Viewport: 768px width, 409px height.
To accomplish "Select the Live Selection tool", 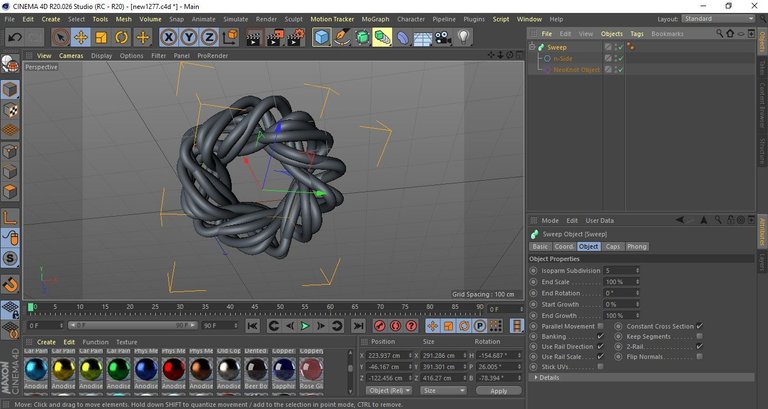I will [x=60, y=37].
